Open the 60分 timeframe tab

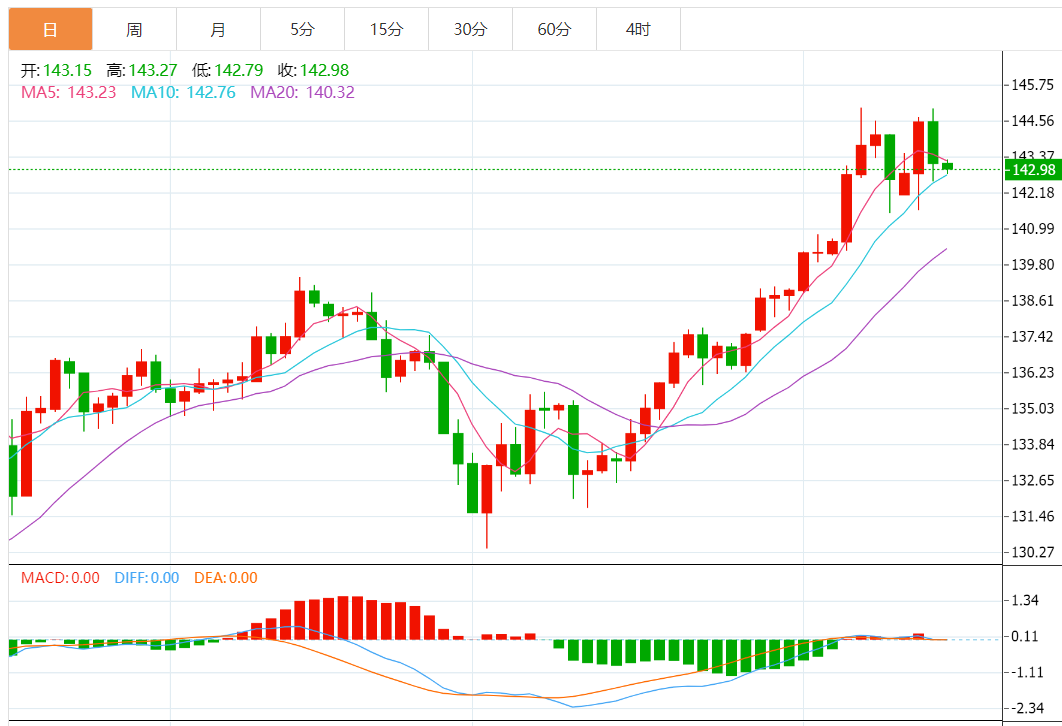(x=554, y=29)
